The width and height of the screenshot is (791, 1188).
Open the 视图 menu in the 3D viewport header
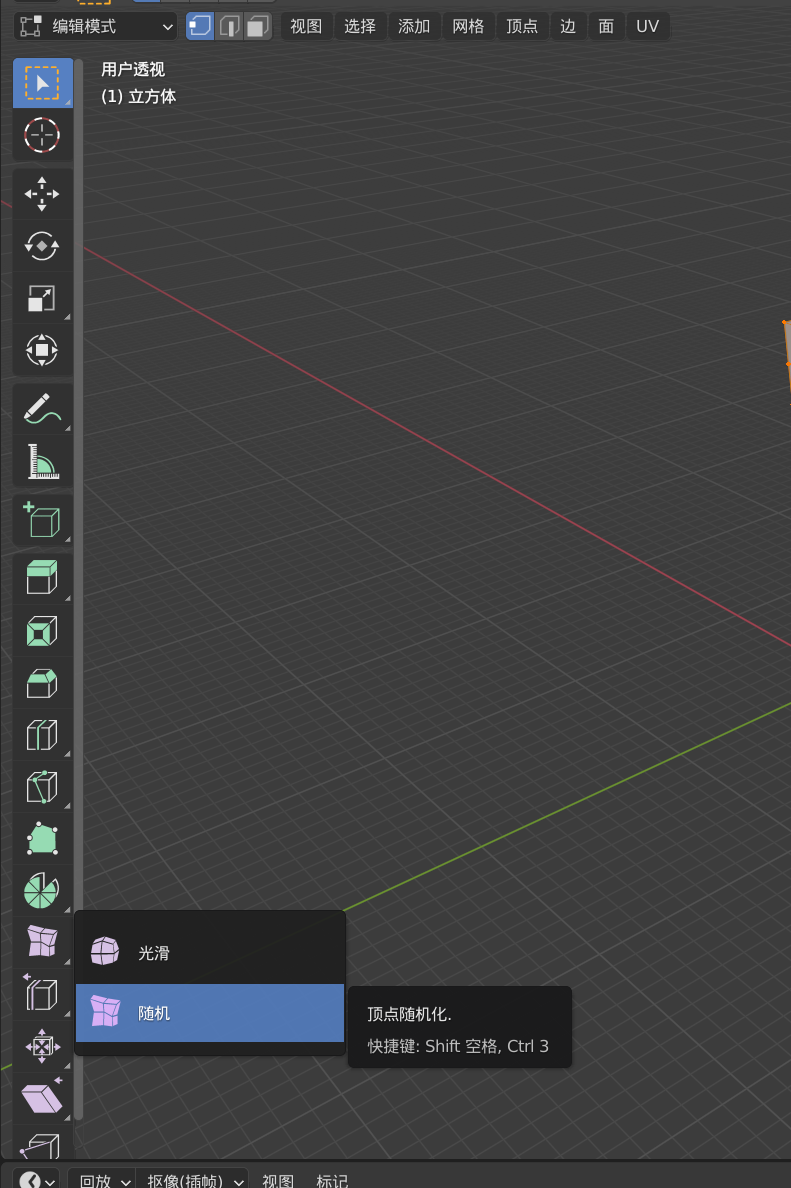coord(306,27)
